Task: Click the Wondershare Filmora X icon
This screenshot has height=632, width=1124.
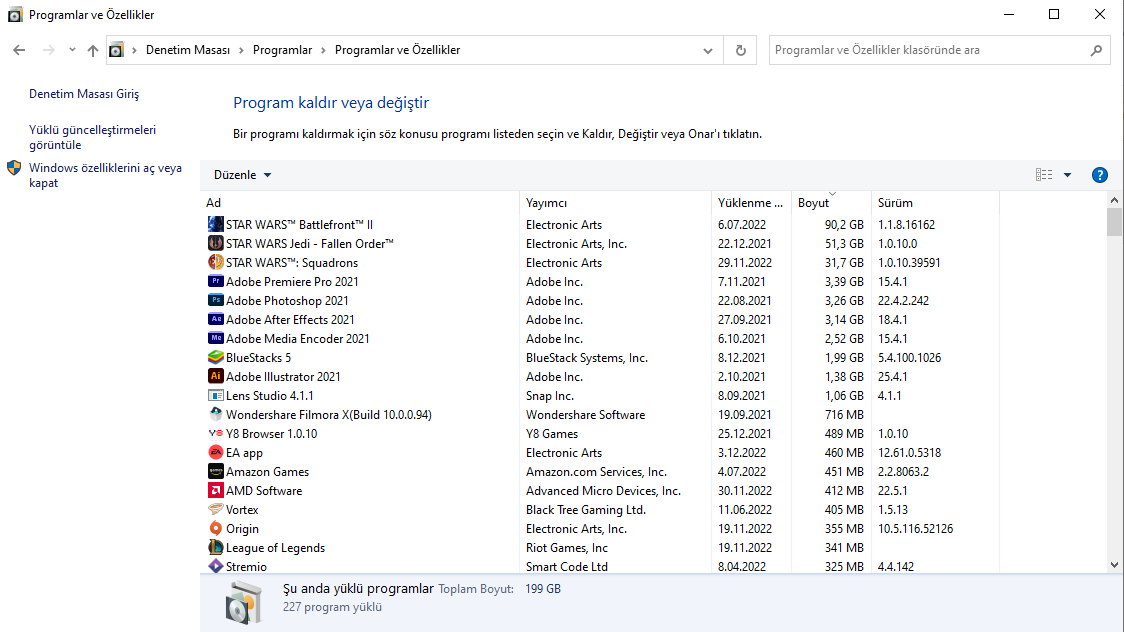Action: pyautogui.click(x=215, y=414)
